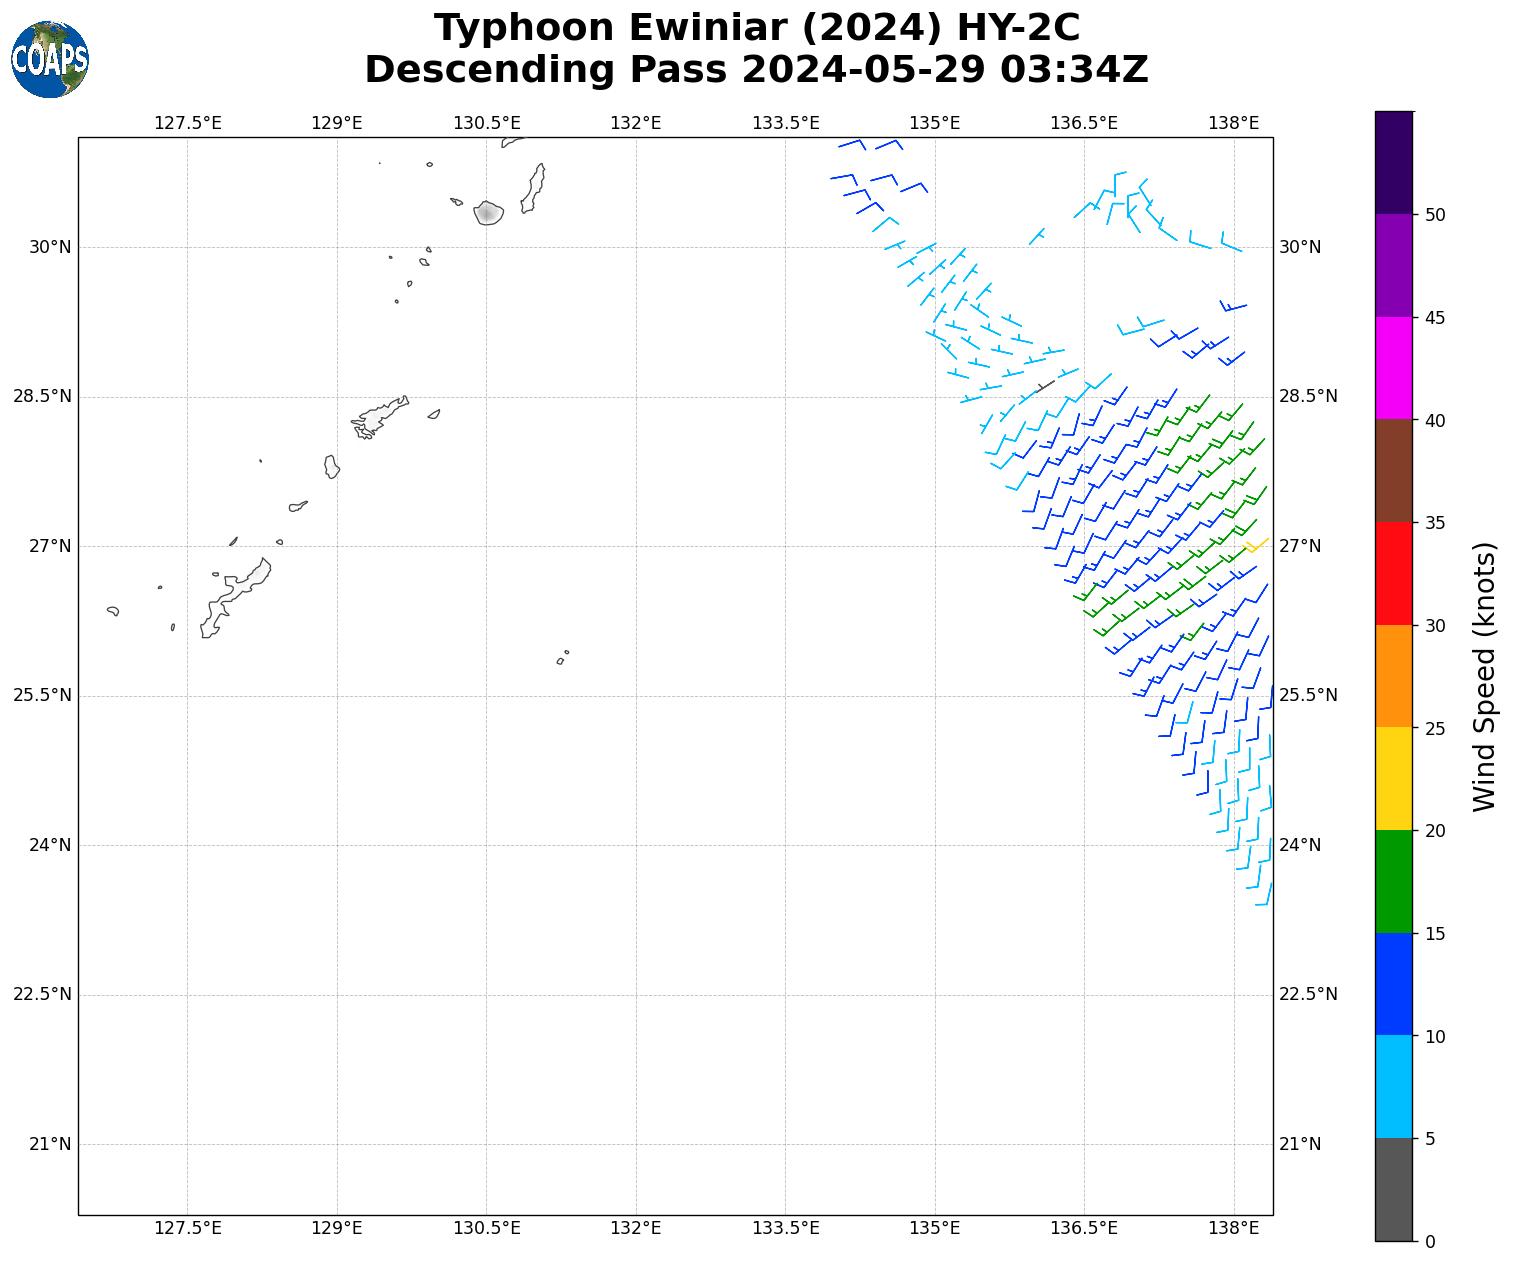Click the 50 tick label on colorbar
Viewport: 1513px width, 1264px height.
(1435, 215)
